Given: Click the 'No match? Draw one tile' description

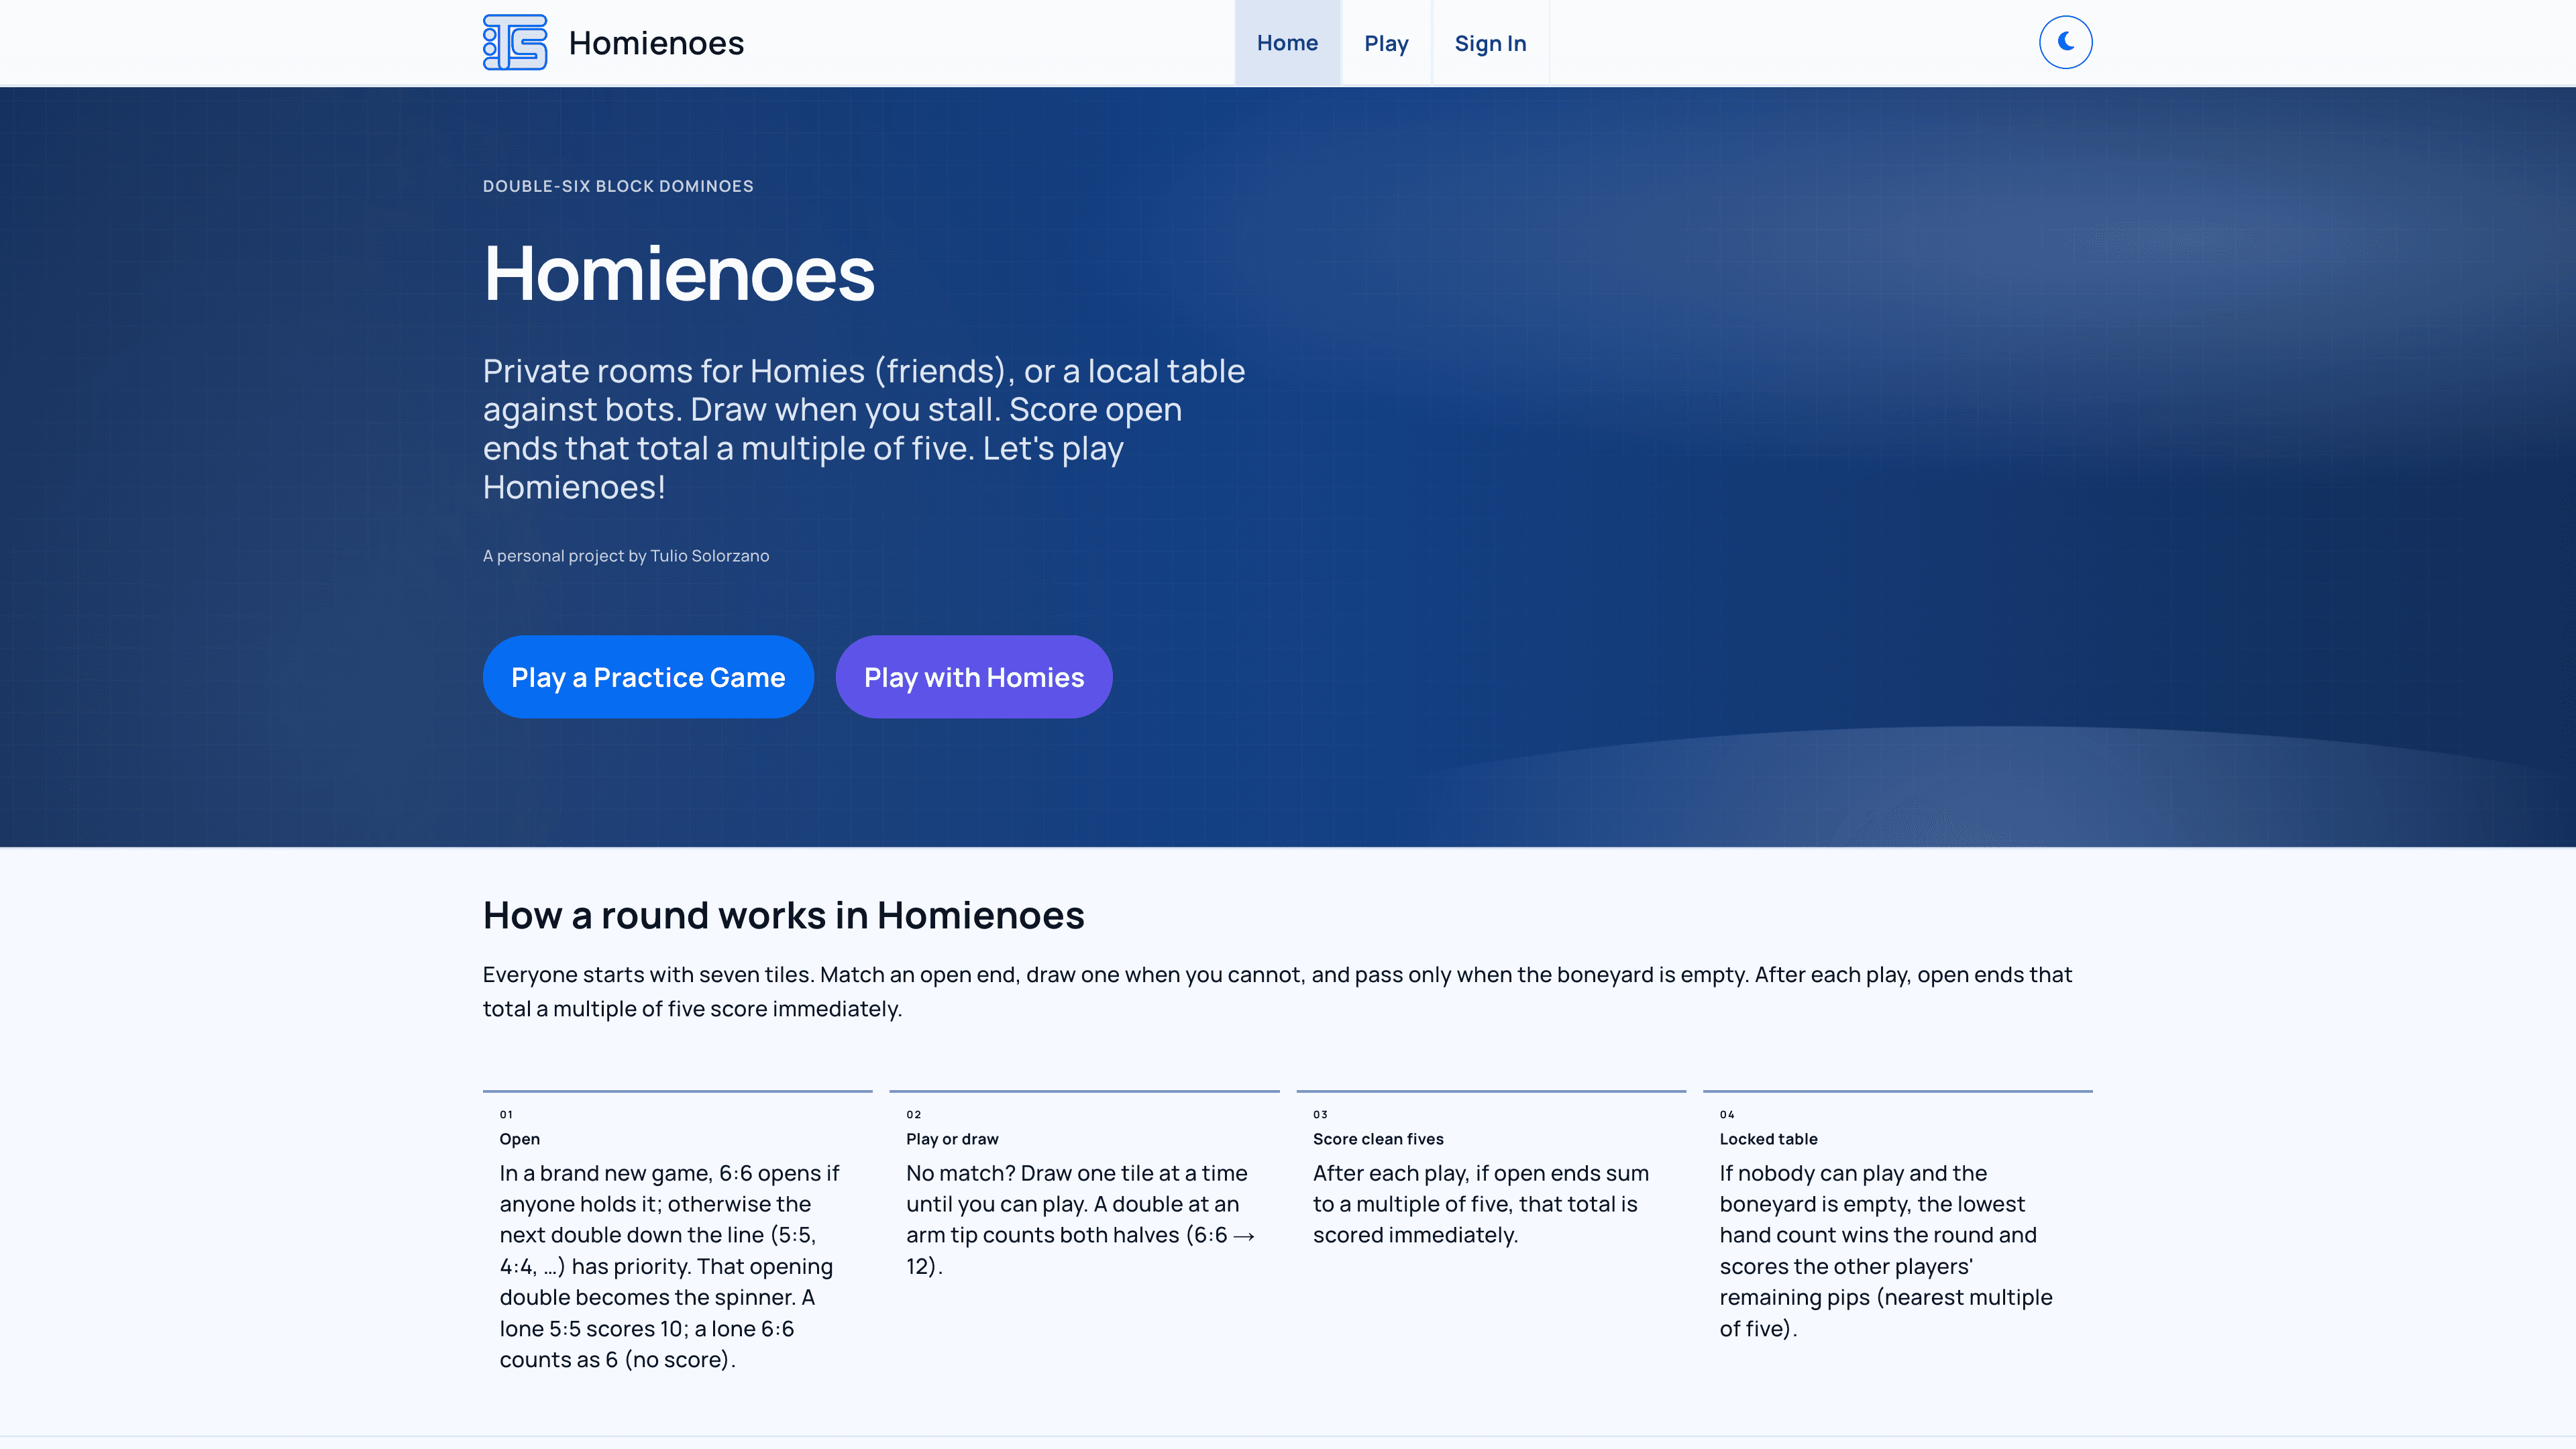Looking at the screenshot, I should pyautogui.click(x=1080, y=1219).
